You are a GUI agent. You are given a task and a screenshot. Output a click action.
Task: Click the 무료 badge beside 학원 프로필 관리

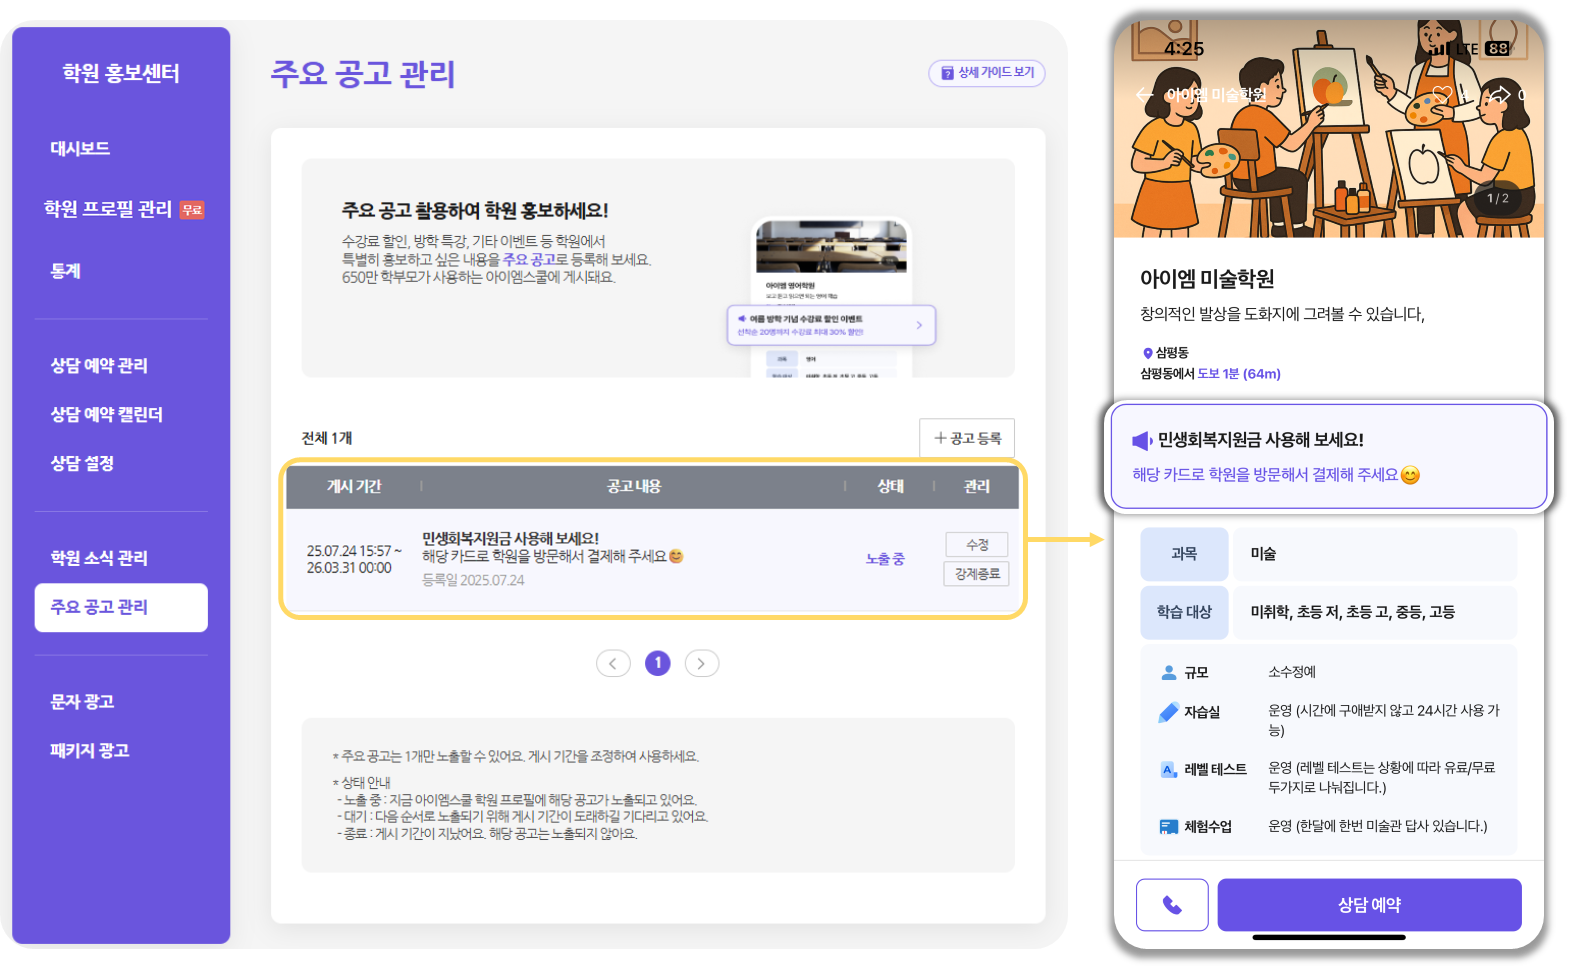click(x=192, y=209)
